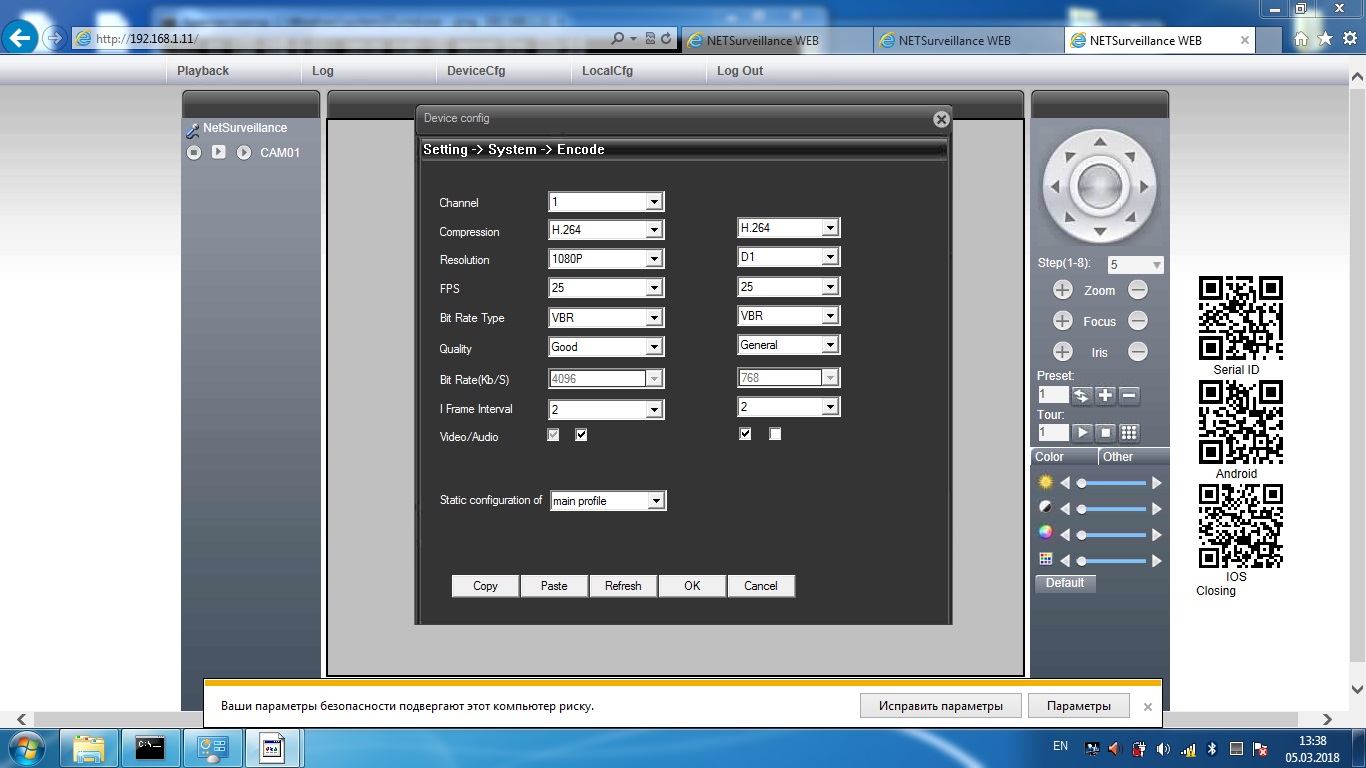The width and height of the screenshot is (1366, 768).
Task: Click the Iris plus icon
Action: (1062, 352)
